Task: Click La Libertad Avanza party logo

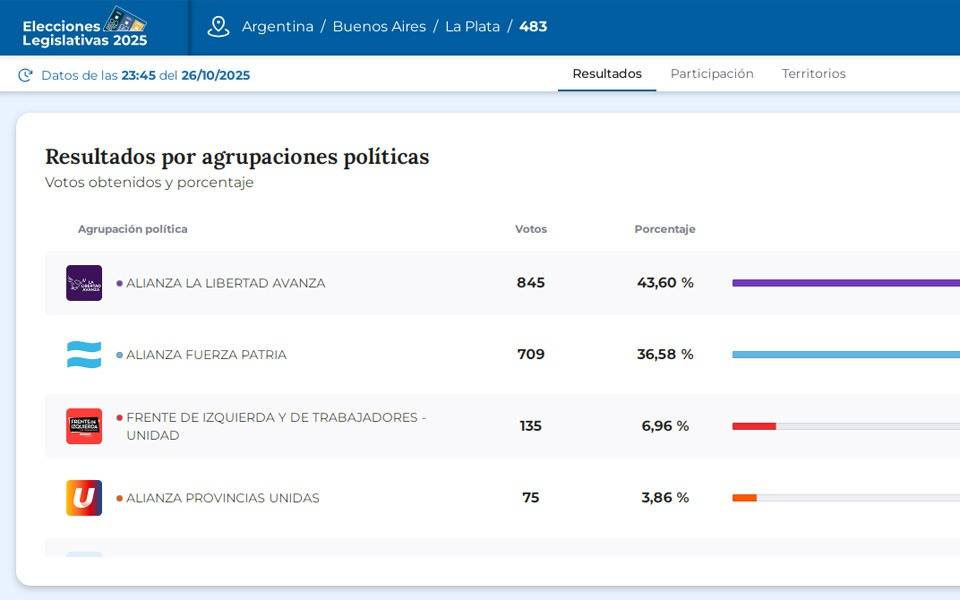Action: pyautogui.click(x=84, y=283)
